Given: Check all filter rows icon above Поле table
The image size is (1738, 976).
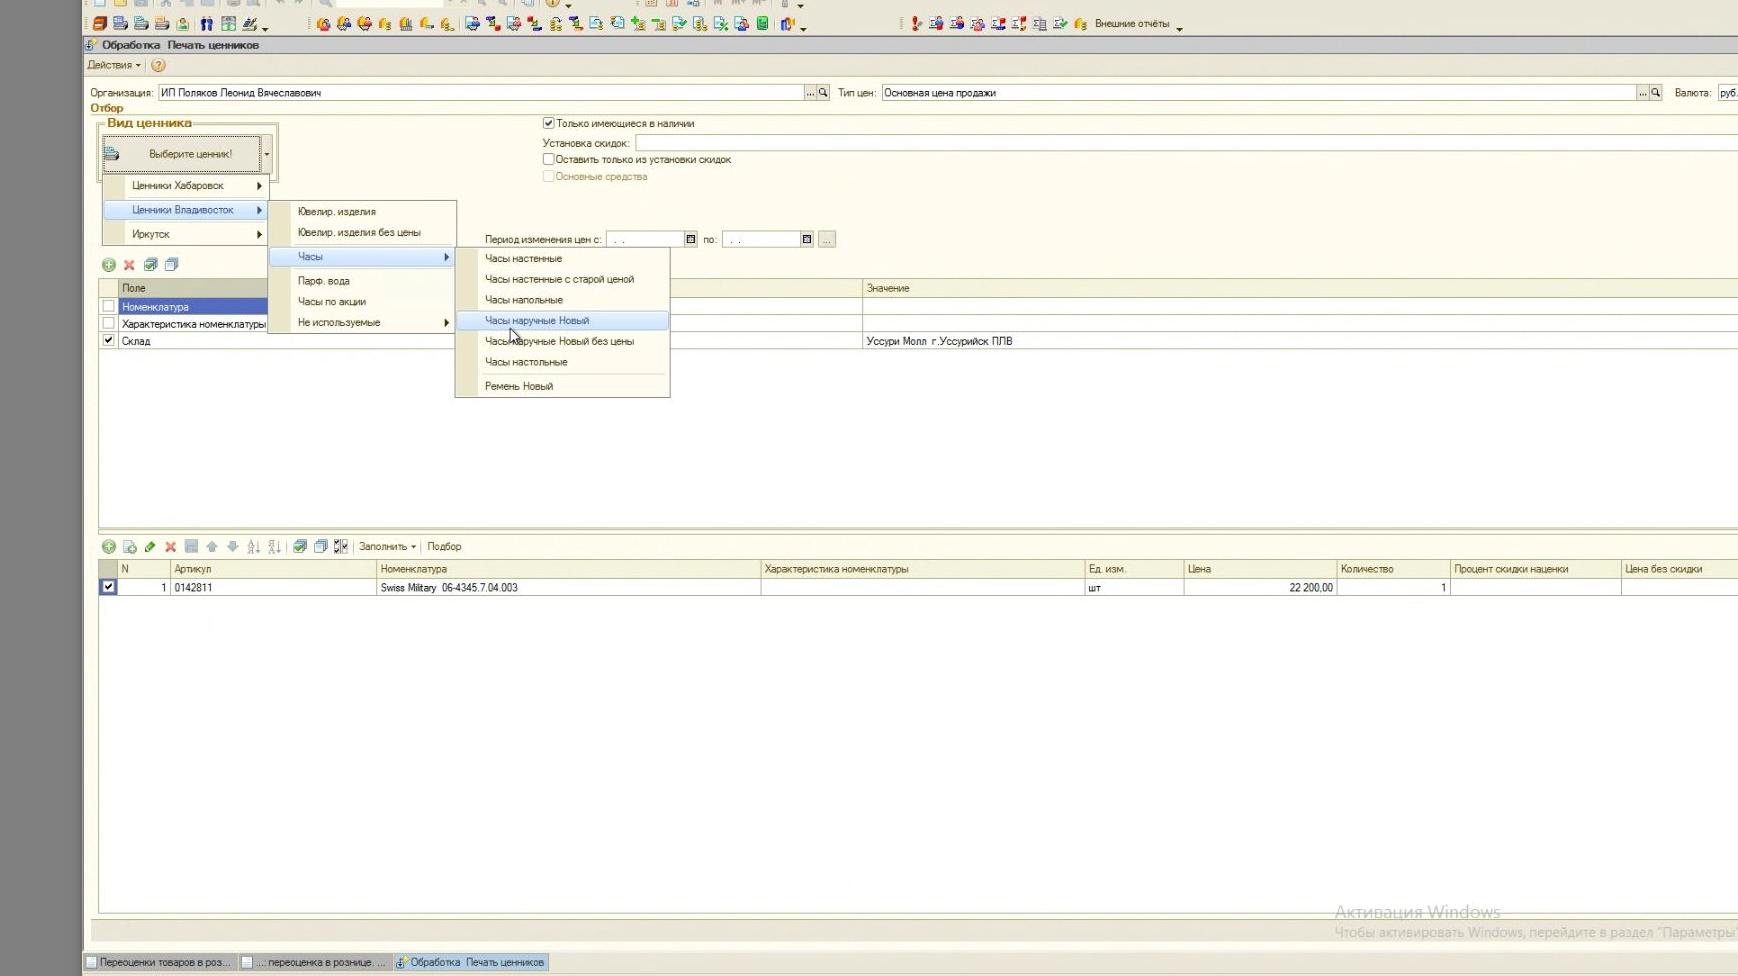Looking at the screenshot, I should [150, 265].
